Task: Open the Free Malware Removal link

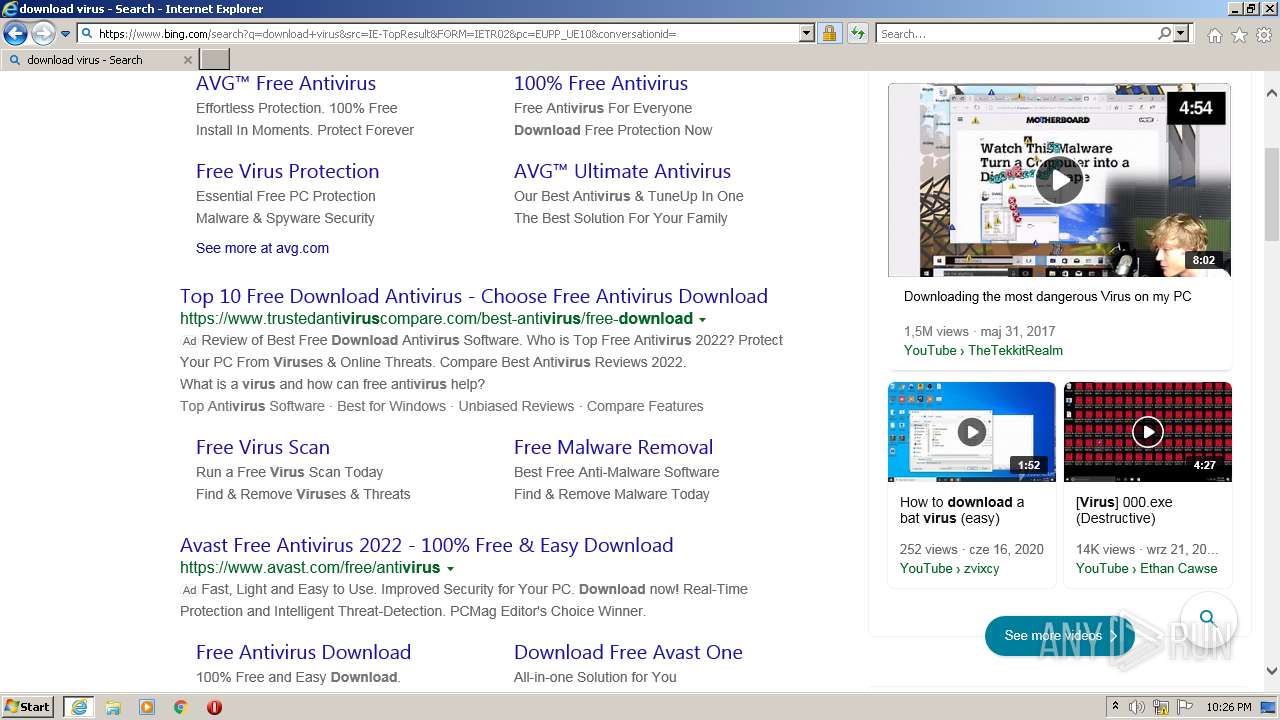Action: point(613,447)
